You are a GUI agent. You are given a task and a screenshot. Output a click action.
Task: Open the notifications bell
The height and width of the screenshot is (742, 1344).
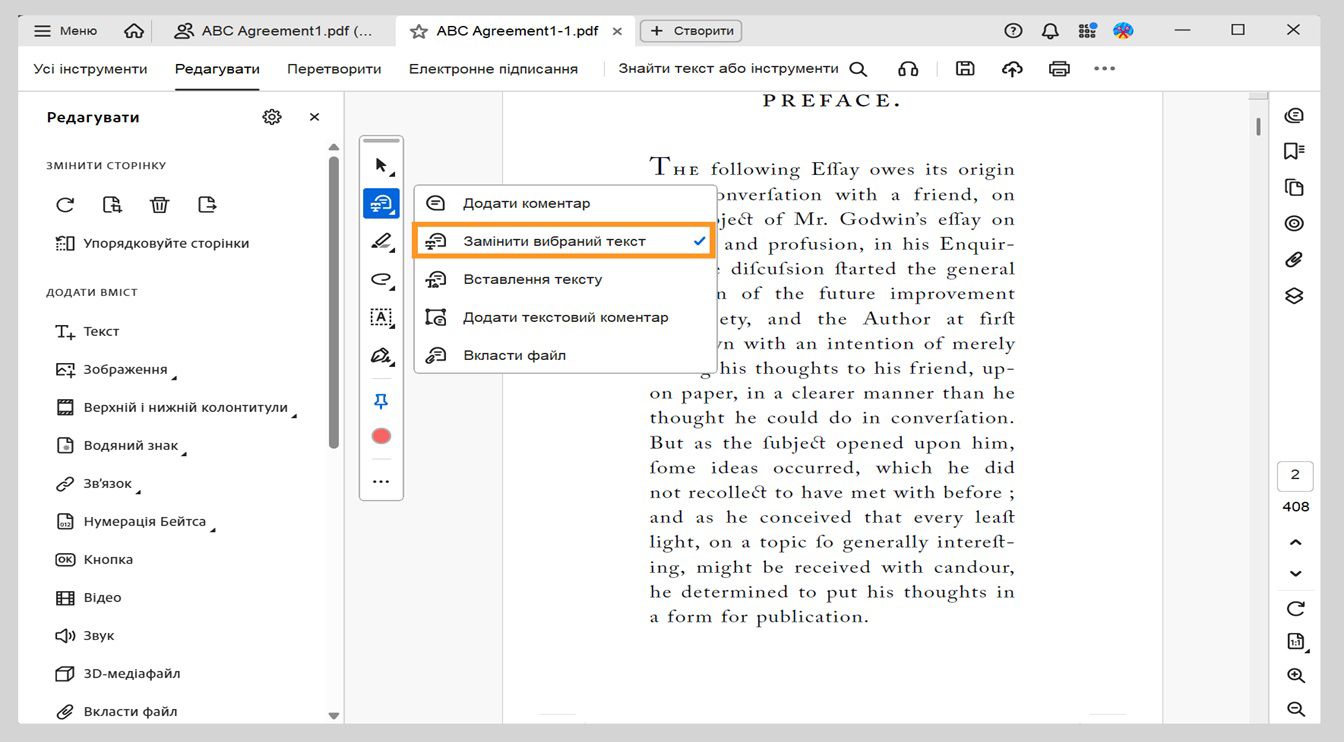pos(1050,31)
